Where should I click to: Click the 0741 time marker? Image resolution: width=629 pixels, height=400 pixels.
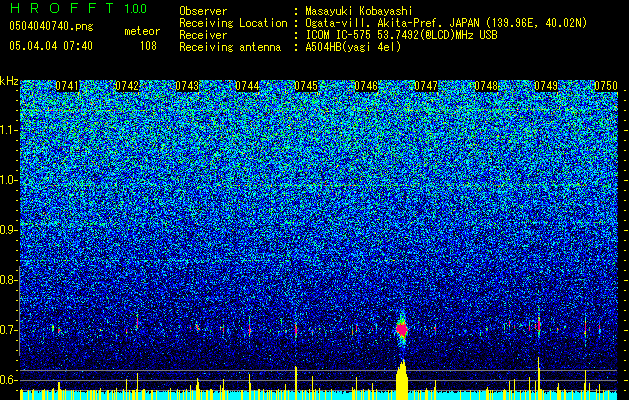(67, 86)
